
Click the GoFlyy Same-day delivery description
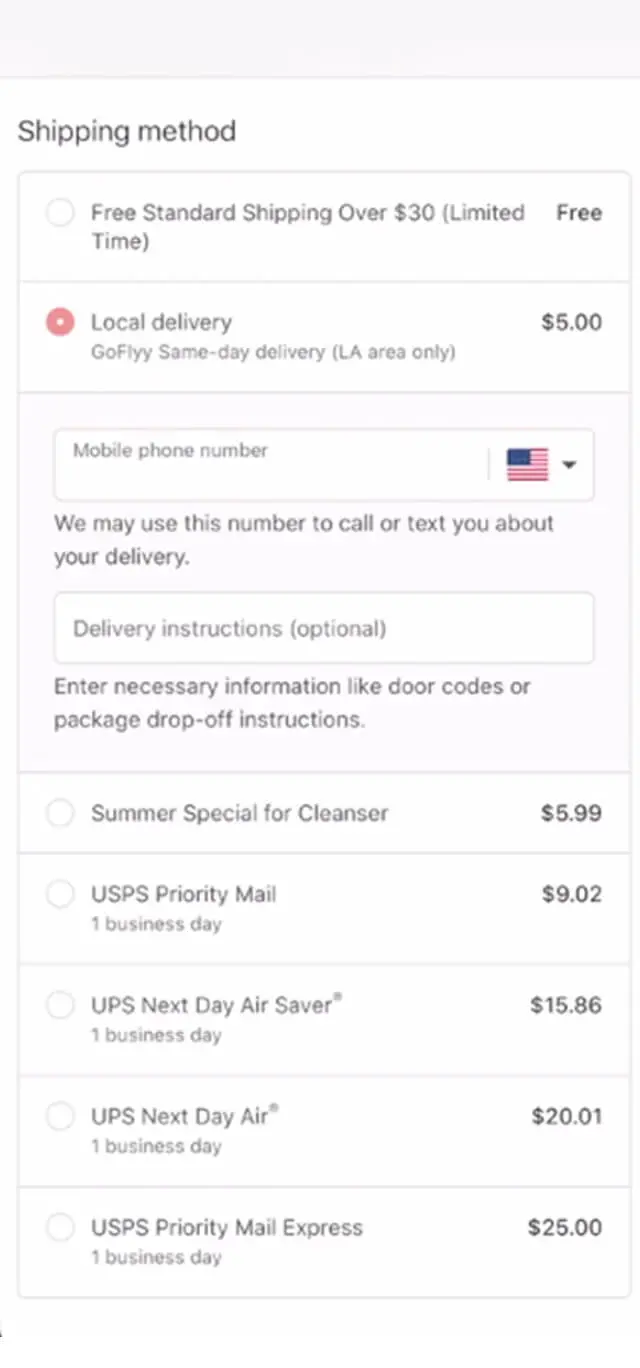click(272, 352)
